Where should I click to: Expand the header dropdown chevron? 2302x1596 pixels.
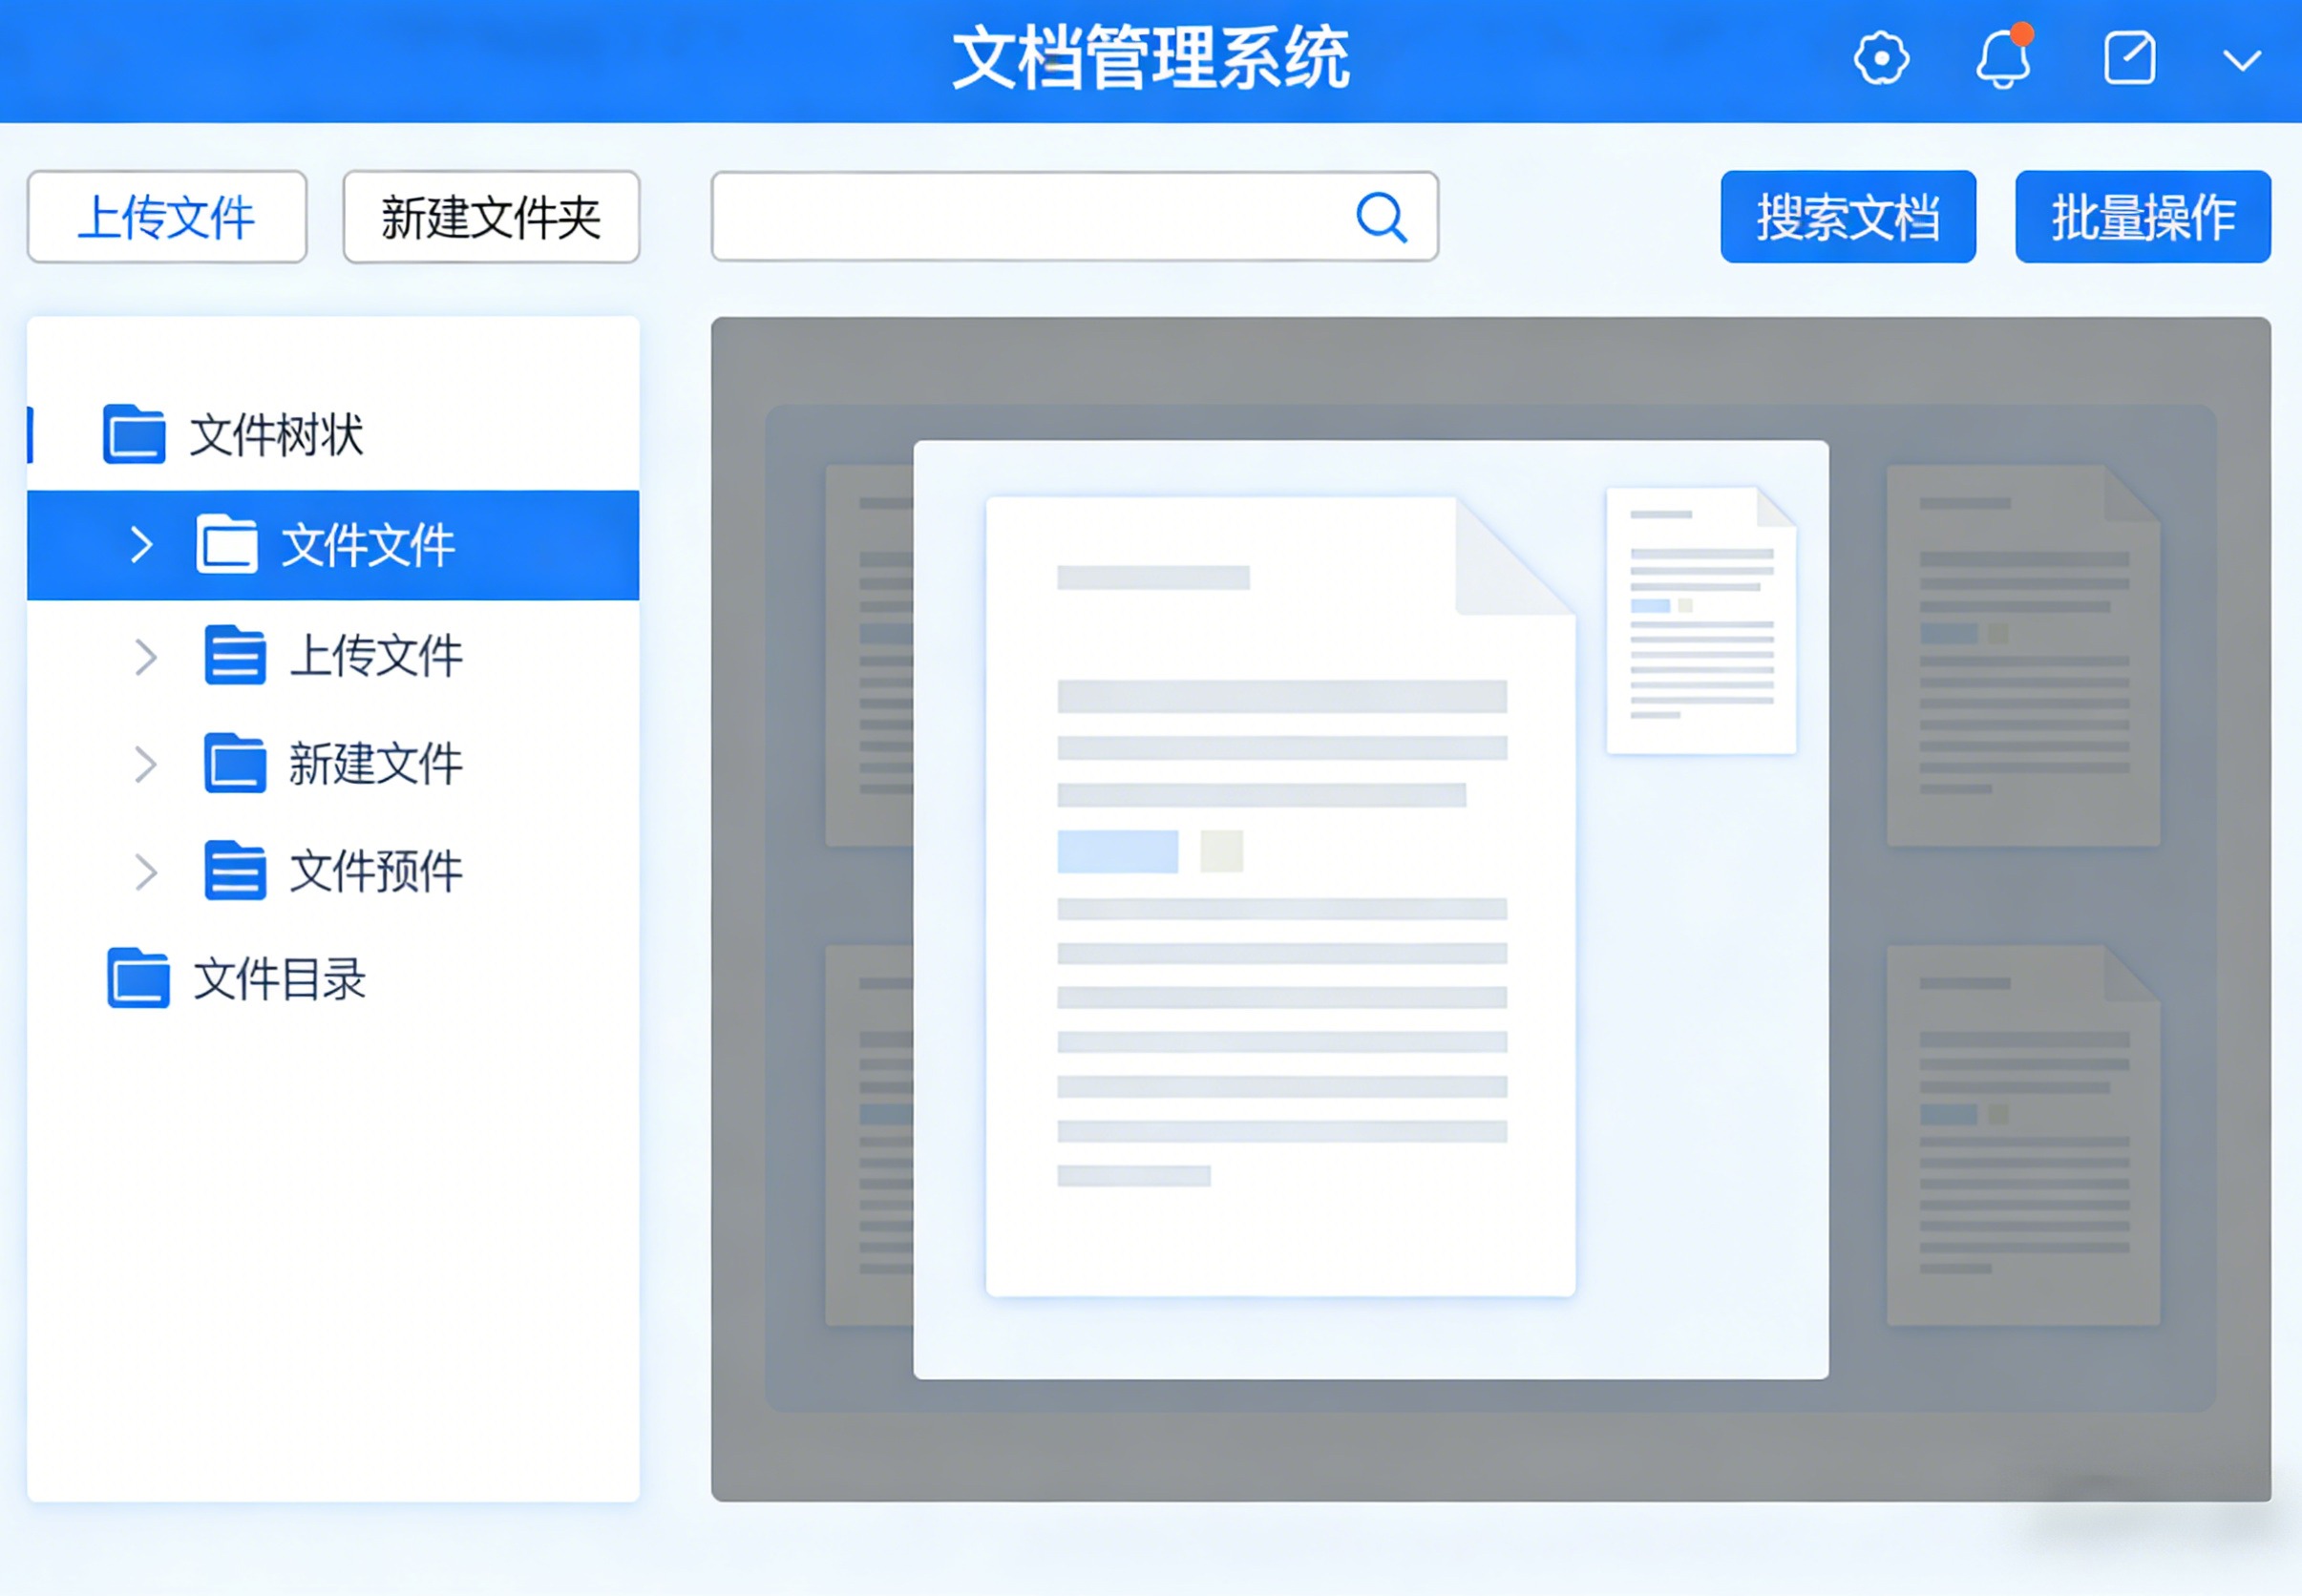point(2242,61)
